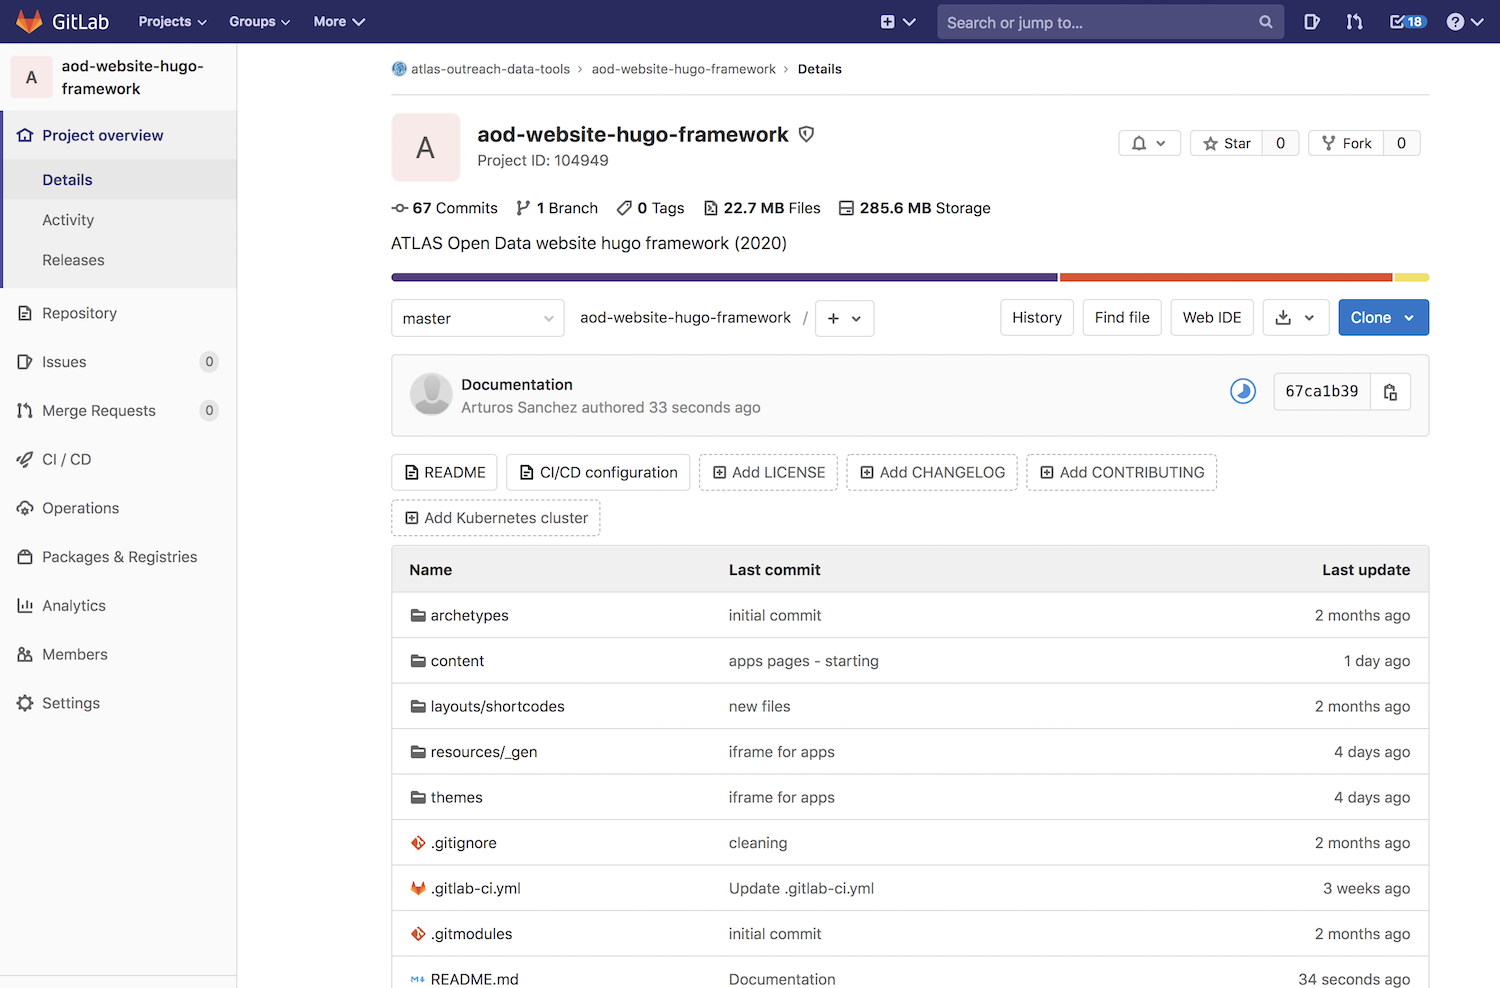1500x988 pixels.
Task: Click the notification bell dropdown
Action: pos(1149,143)
